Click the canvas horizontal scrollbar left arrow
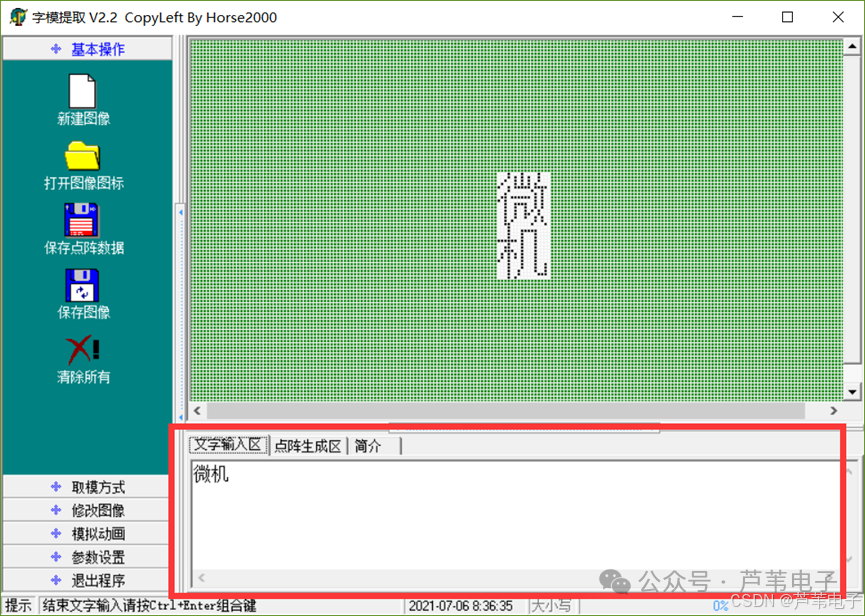This screenshot has height=616, width=865. tap(197, 410)
